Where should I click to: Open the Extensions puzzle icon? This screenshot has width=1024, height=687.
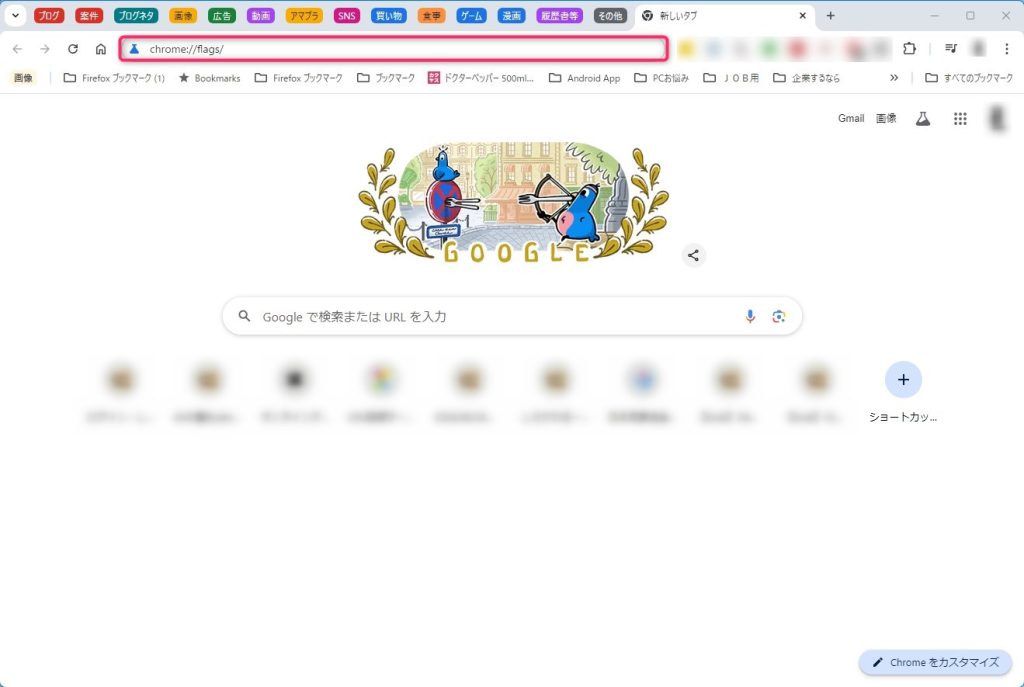click(909, 49)
